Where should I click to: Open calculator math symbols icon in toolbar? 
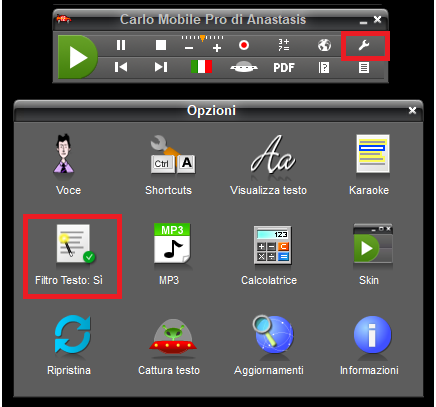click(284, 45)
